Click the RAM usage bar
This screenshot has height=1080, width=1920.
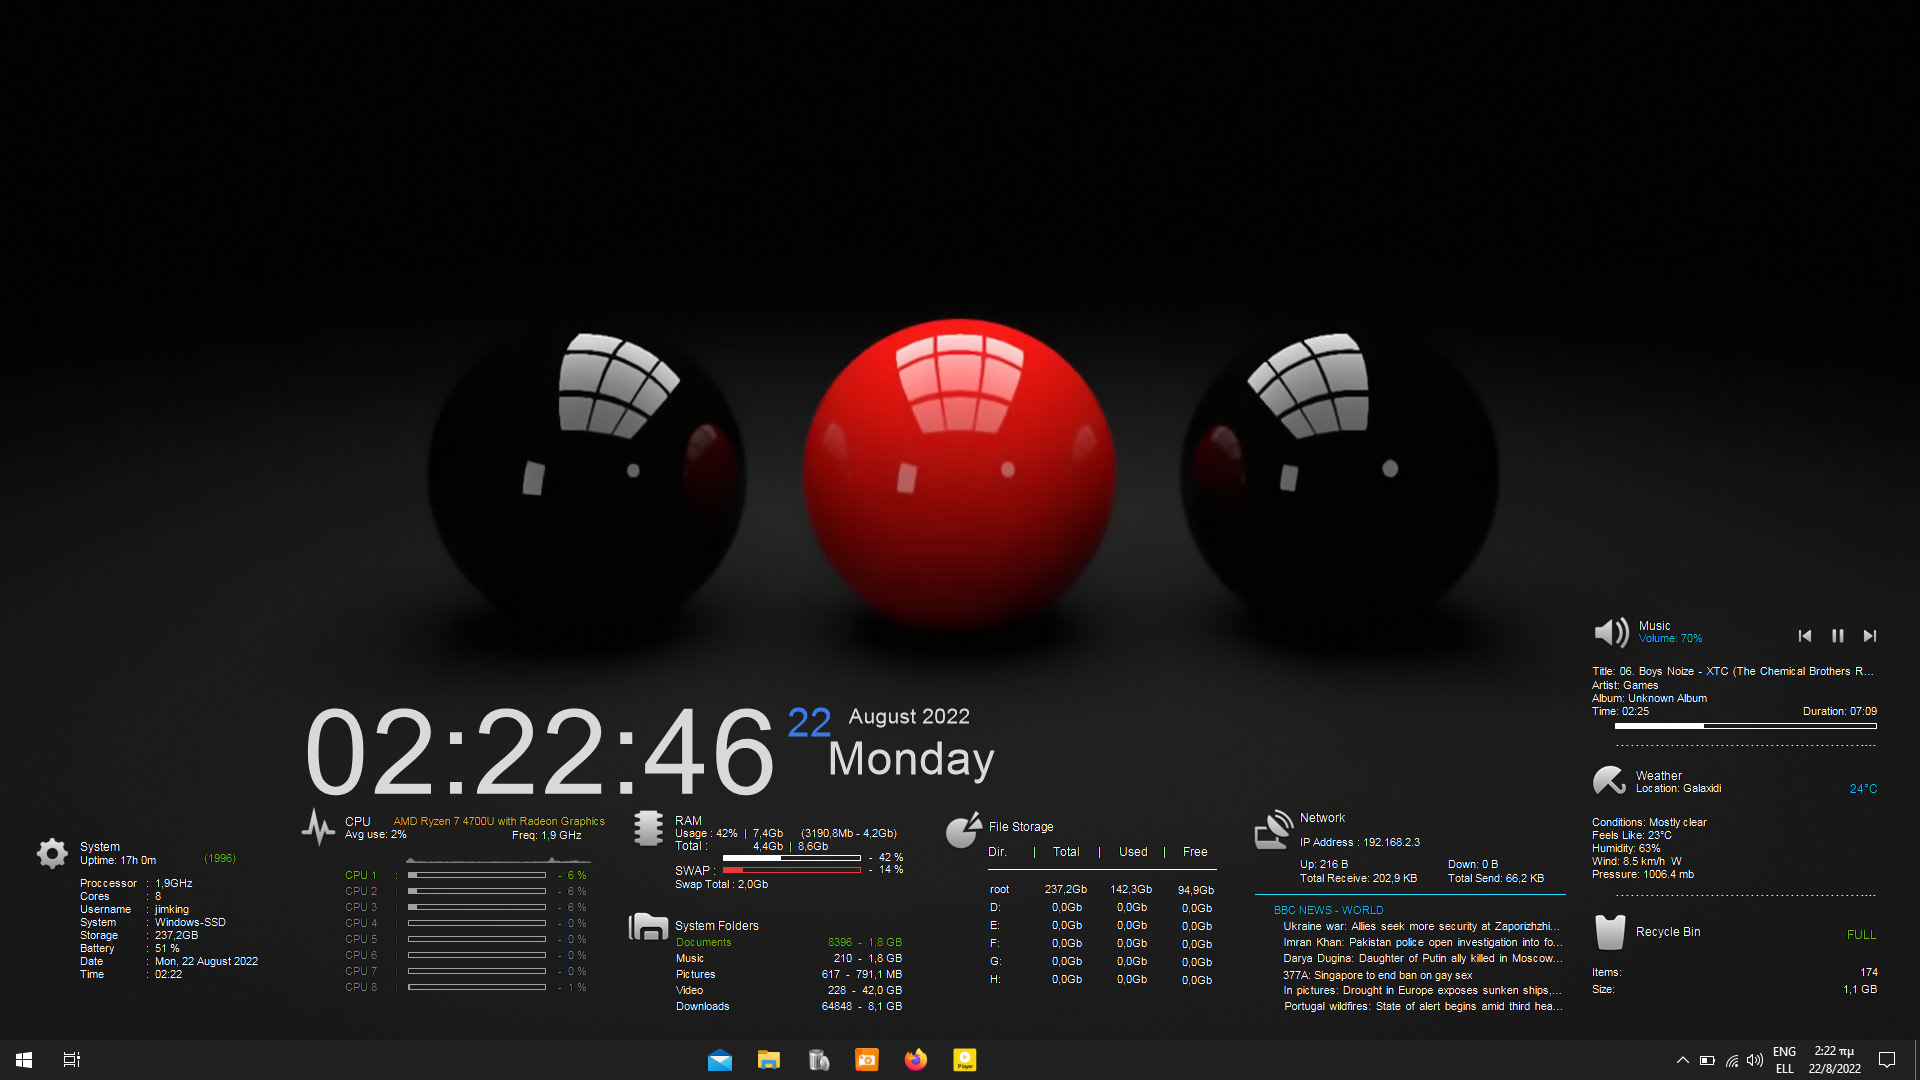pos(792,858)
